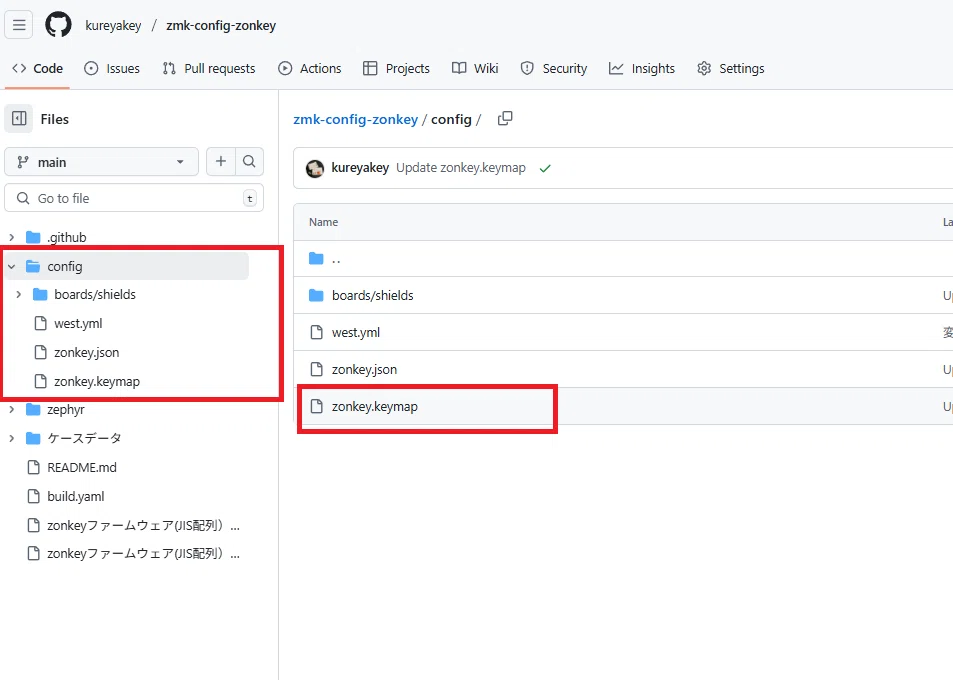Expand the ケースデータ folder chevron

tap(12, 438)
